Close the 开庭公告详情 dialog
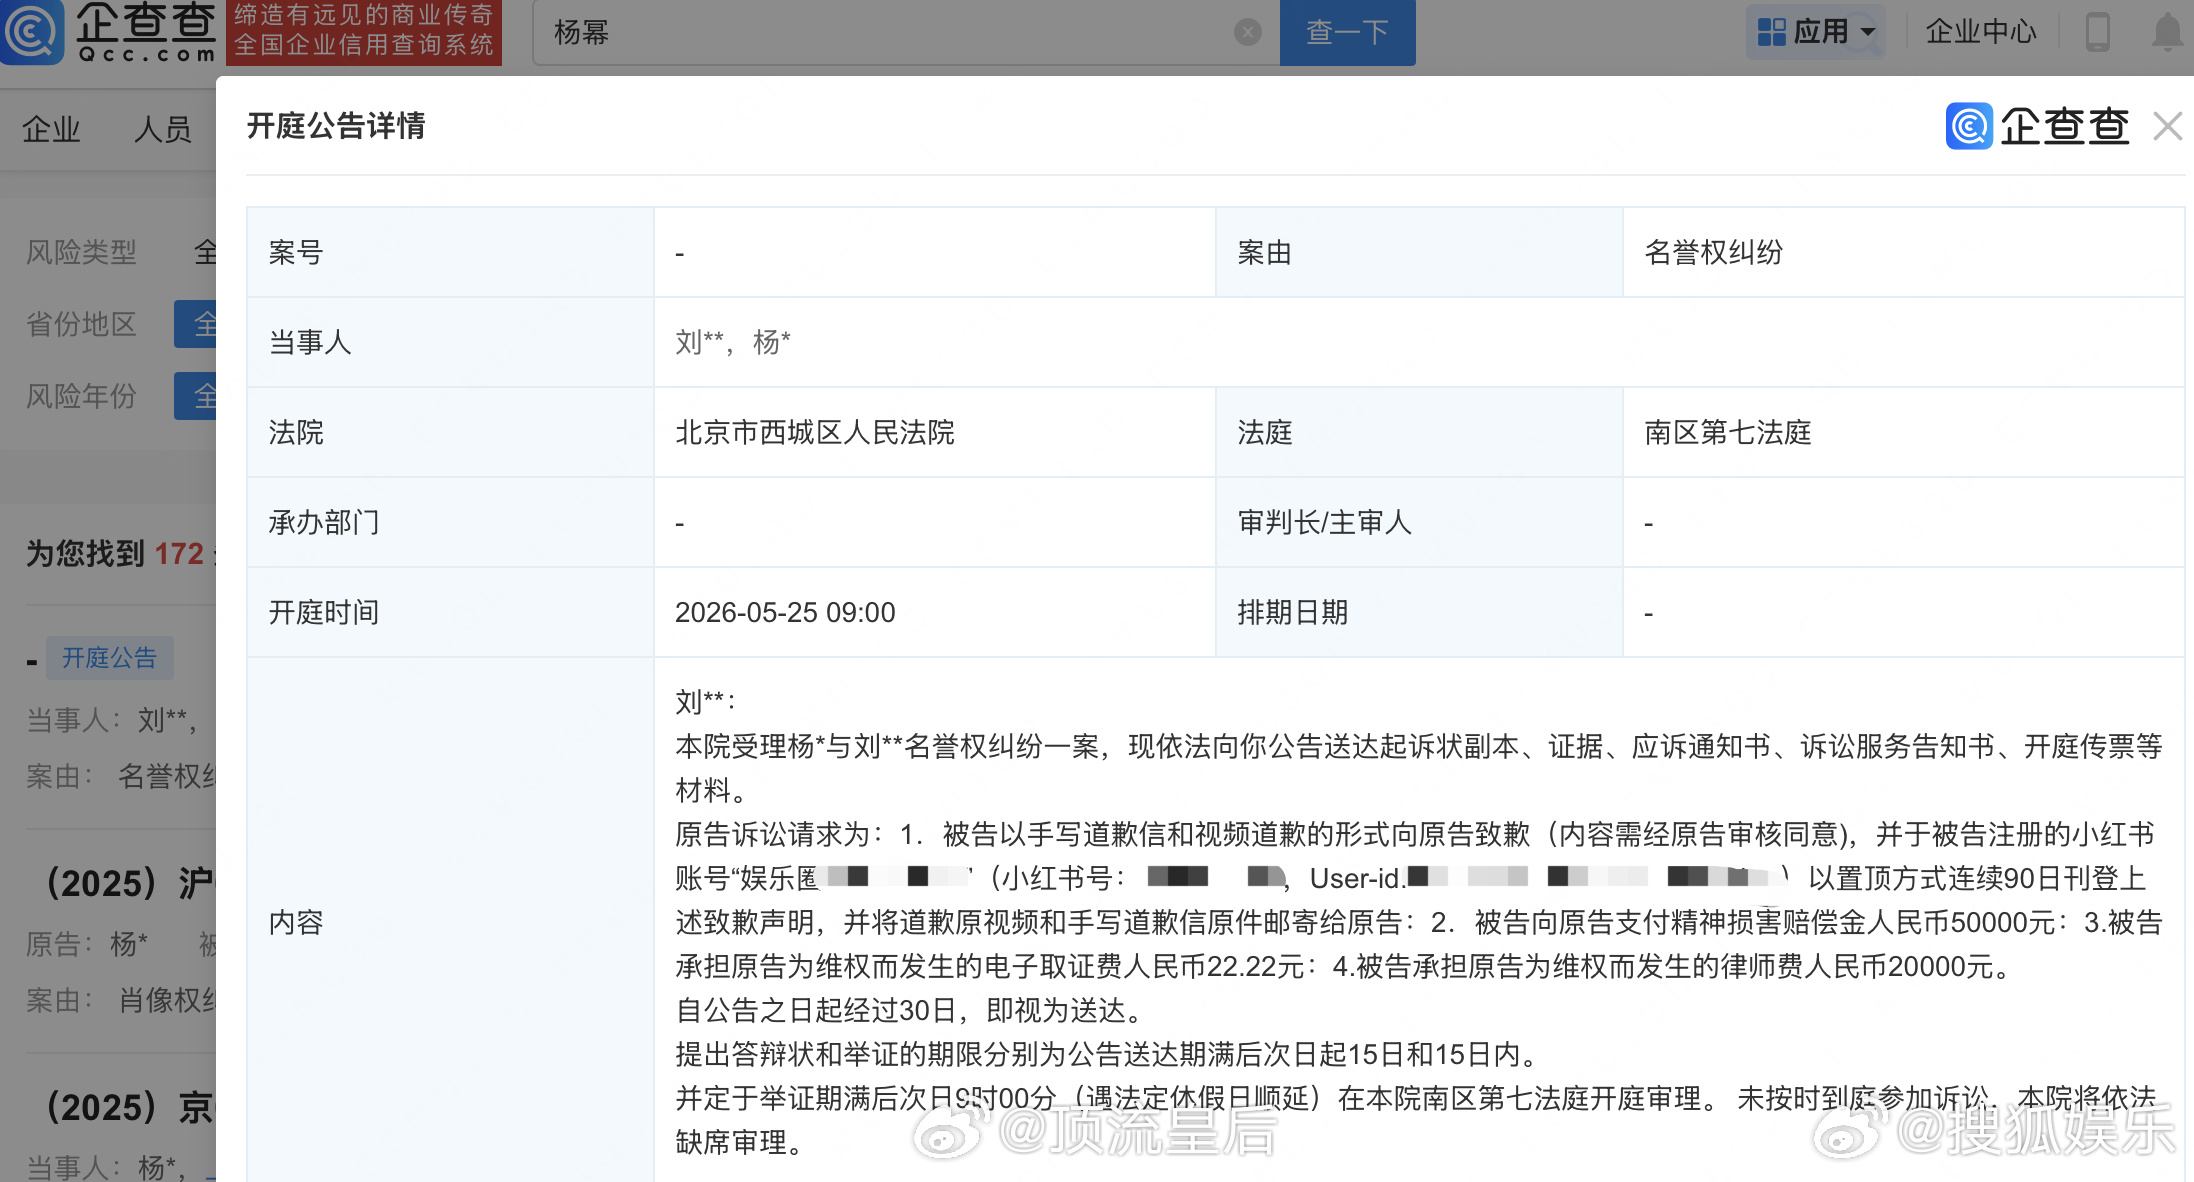2194x1182 pixels. [2168, 126]
